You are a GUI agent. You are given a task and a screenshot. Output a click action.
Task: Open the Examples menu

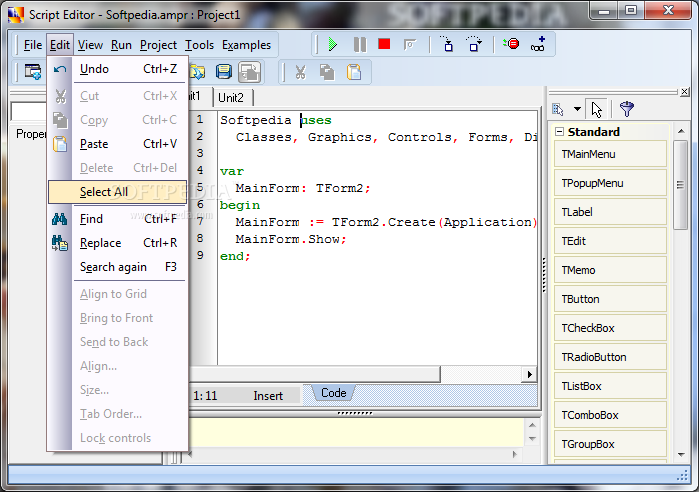[246, 45]
